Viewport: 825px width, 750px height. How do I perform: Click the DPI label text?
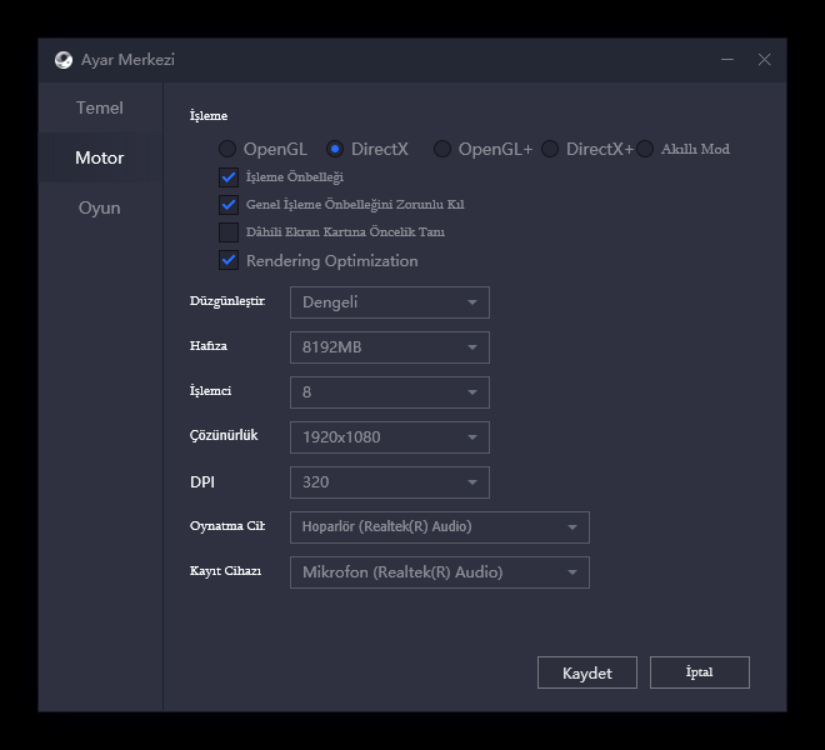tap(202, 482)
